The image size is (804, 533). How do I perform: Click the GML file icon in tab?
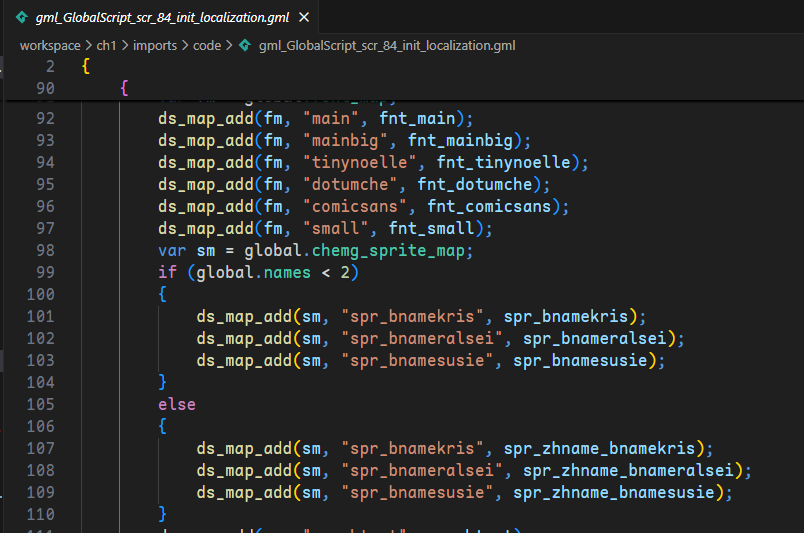[22, 17]
